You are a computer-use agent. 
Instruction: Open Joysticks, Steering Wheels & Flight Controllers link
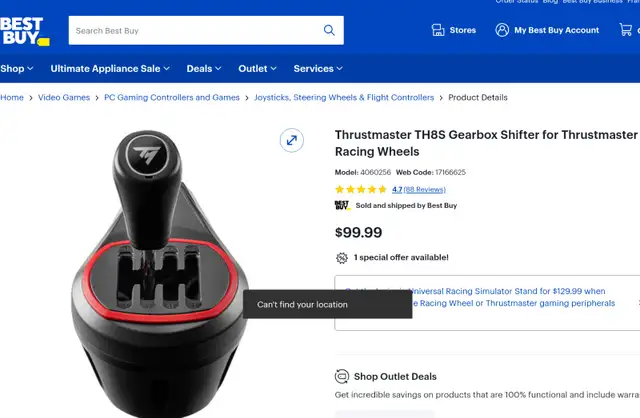click(x=344, y=98)
